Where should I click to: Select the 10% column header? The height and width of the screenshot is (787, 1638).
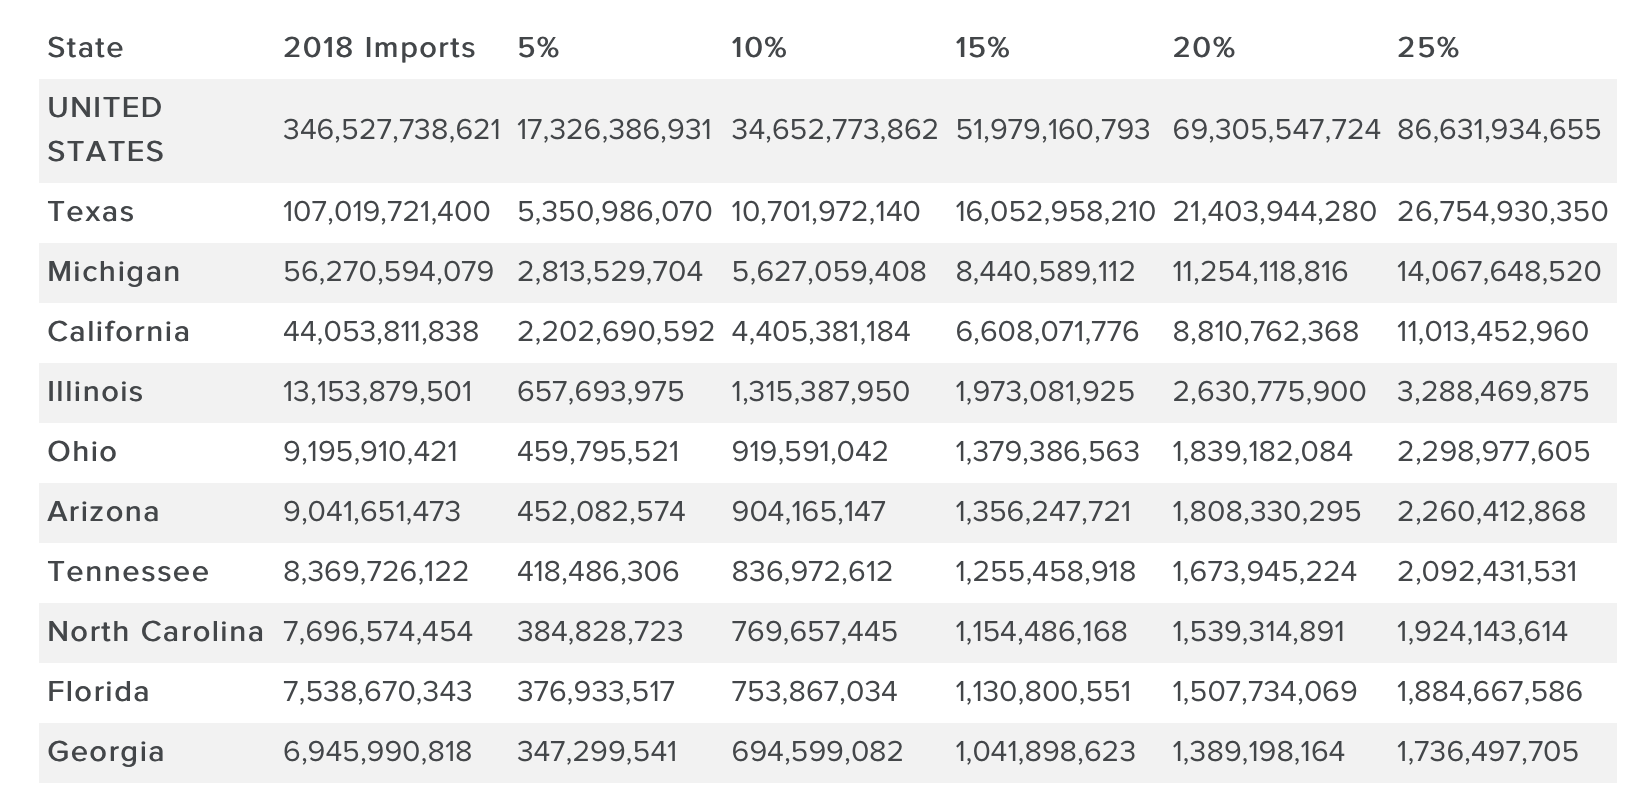759,48
